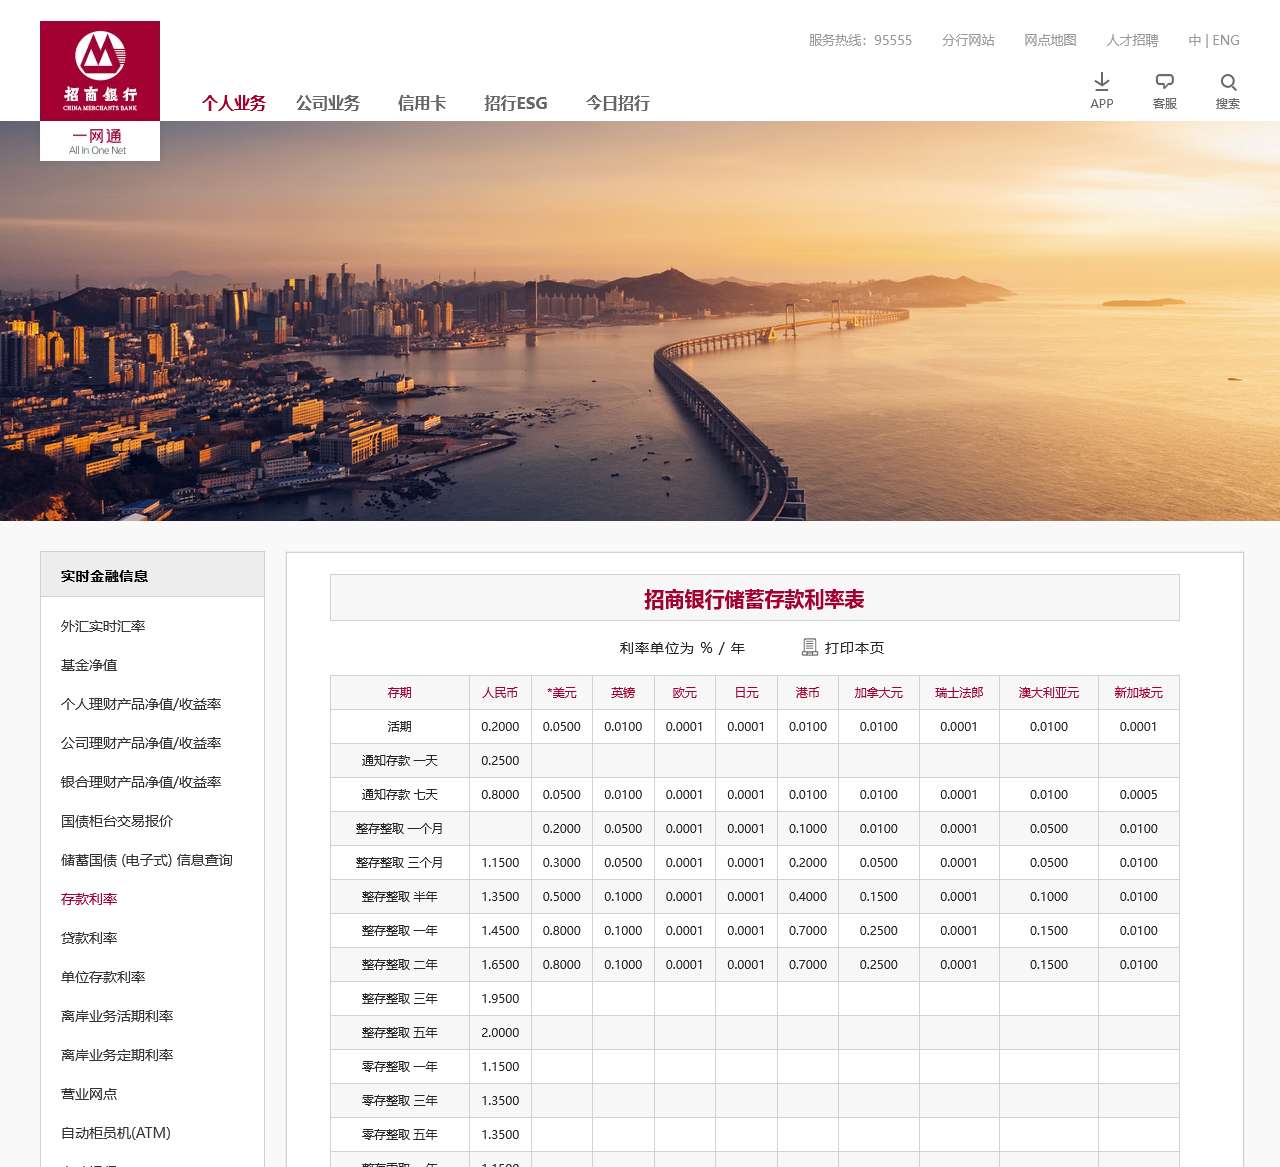Click the printer icon beside 打印本页
Screen dimensions: 1280x1167
click(810, 648)
